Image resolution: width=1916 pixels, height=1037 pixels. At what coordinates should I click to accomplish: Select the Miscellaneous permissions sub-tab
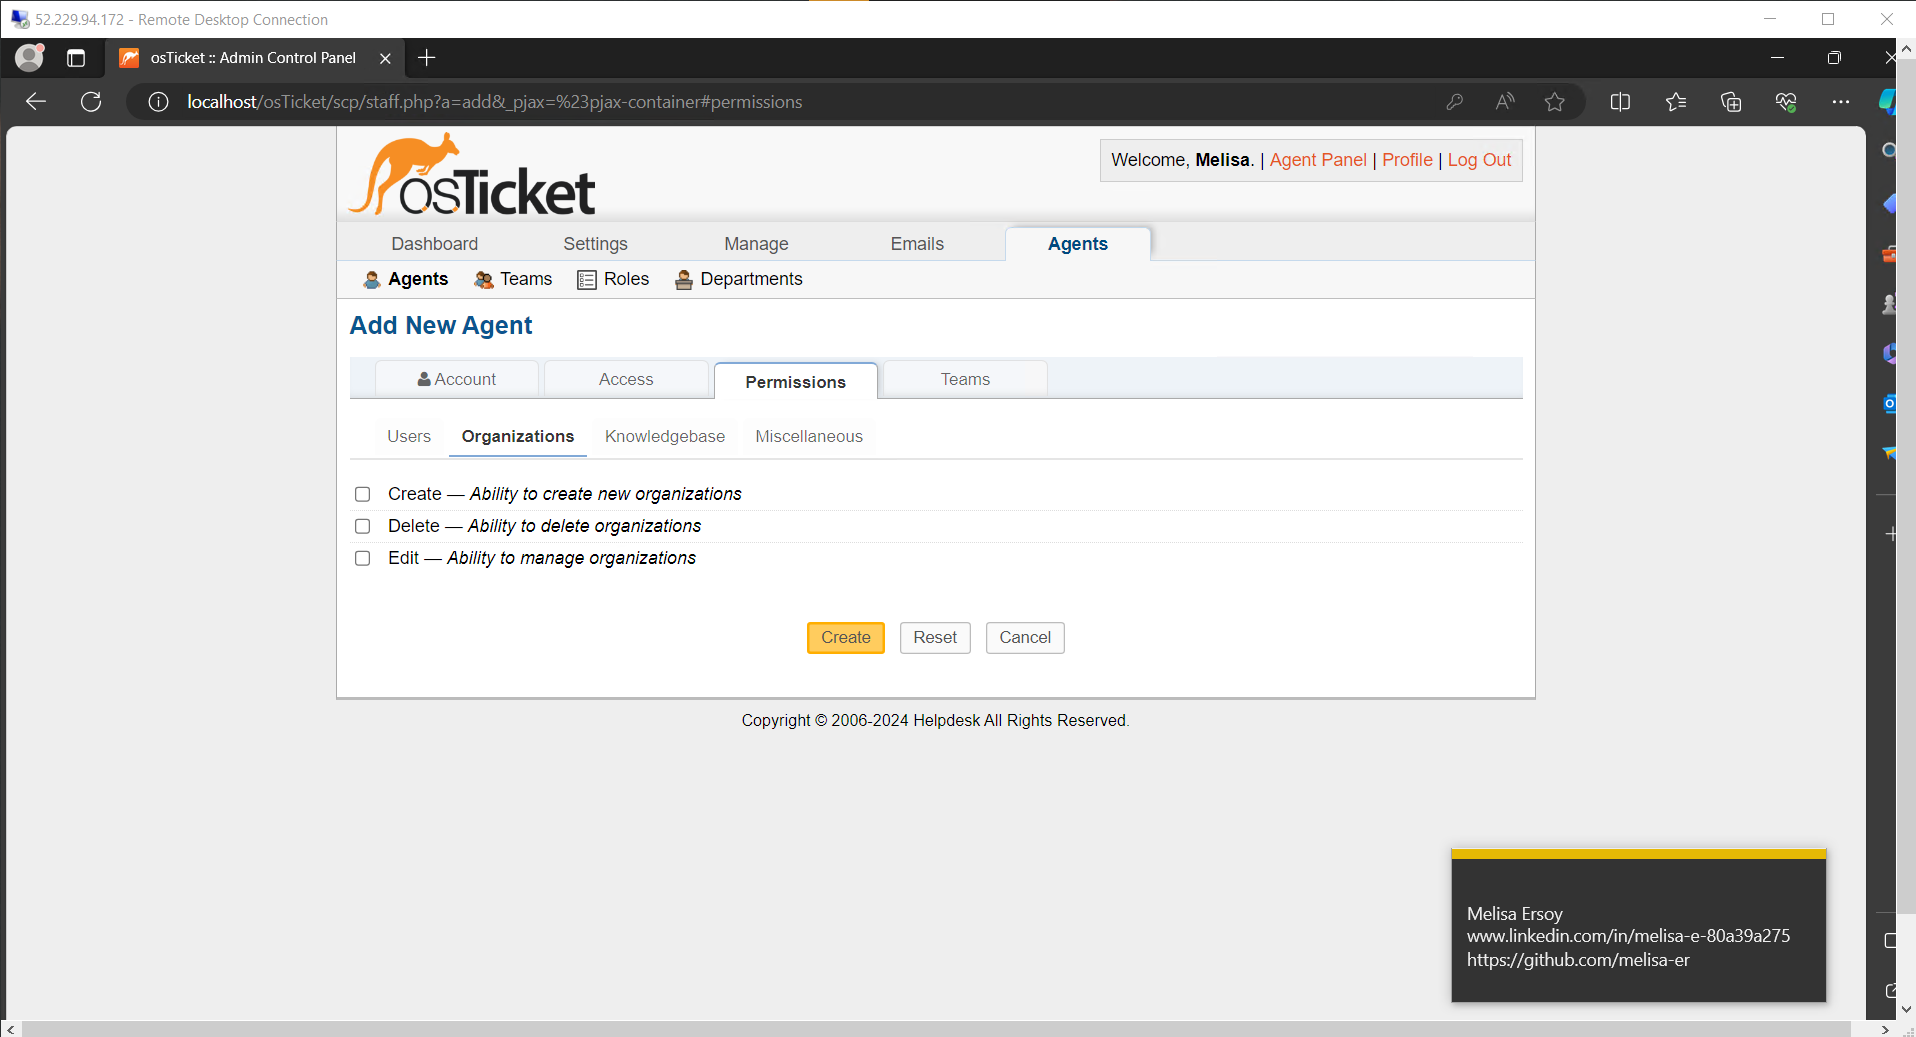click(809, 437)
